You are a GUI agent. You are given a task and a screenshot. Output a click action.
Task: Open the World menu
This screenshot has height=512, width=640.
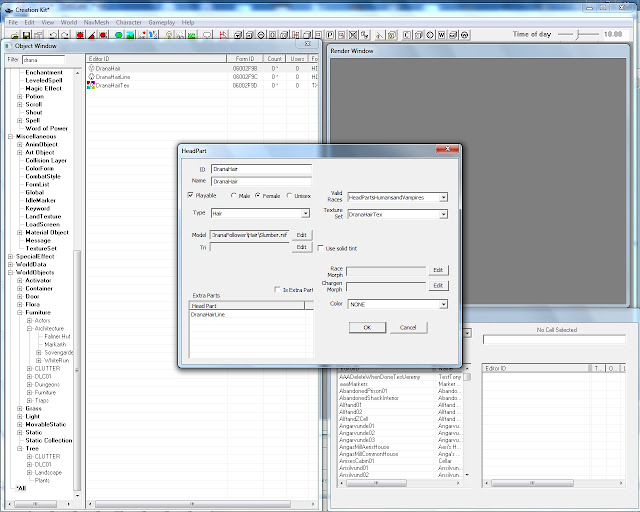[69, 22]
